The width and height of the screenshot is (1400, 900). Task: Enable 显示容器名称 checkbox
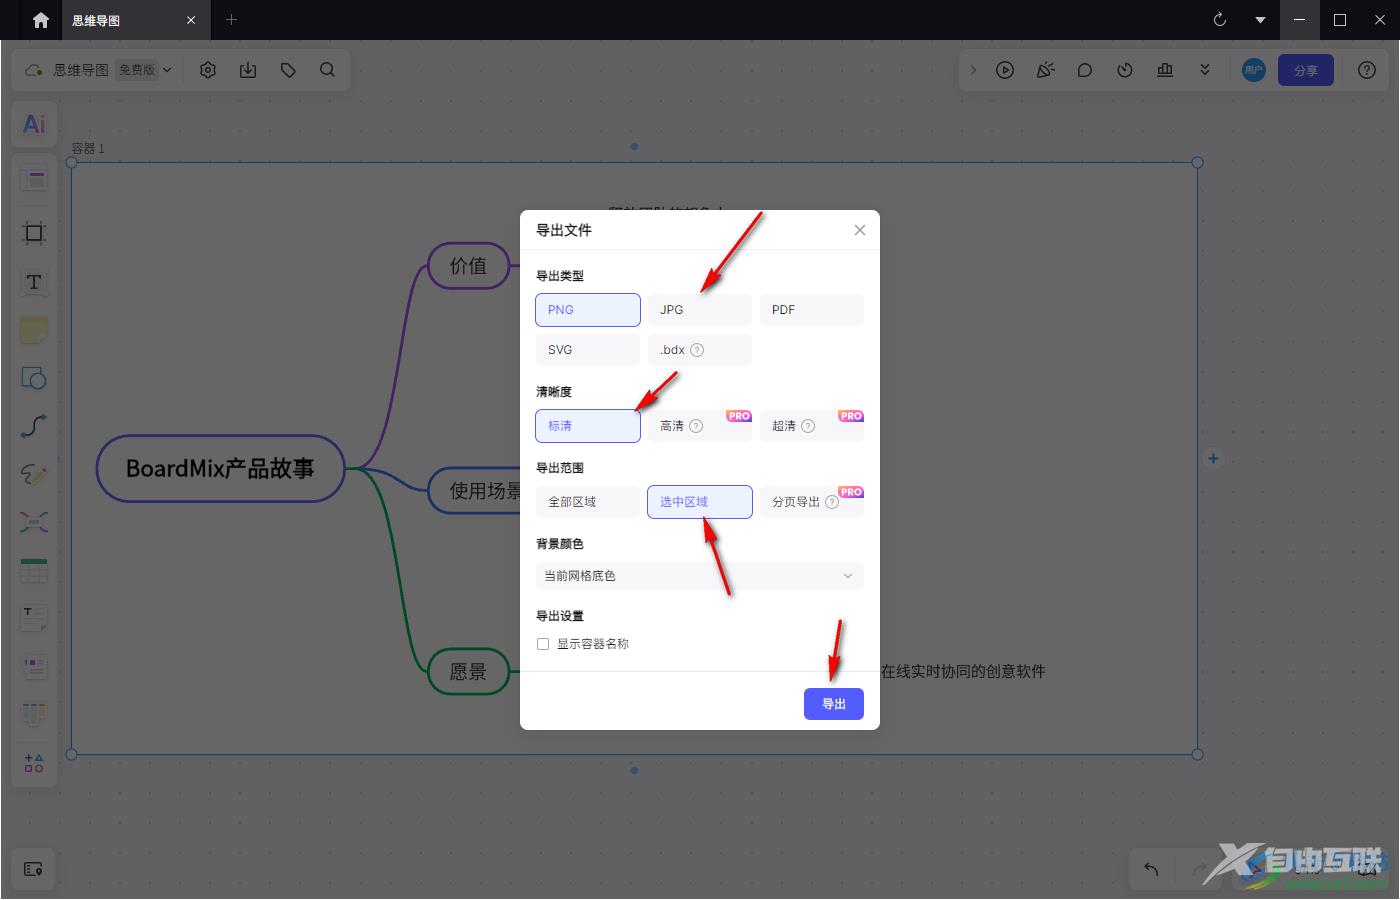coord(543,644)
